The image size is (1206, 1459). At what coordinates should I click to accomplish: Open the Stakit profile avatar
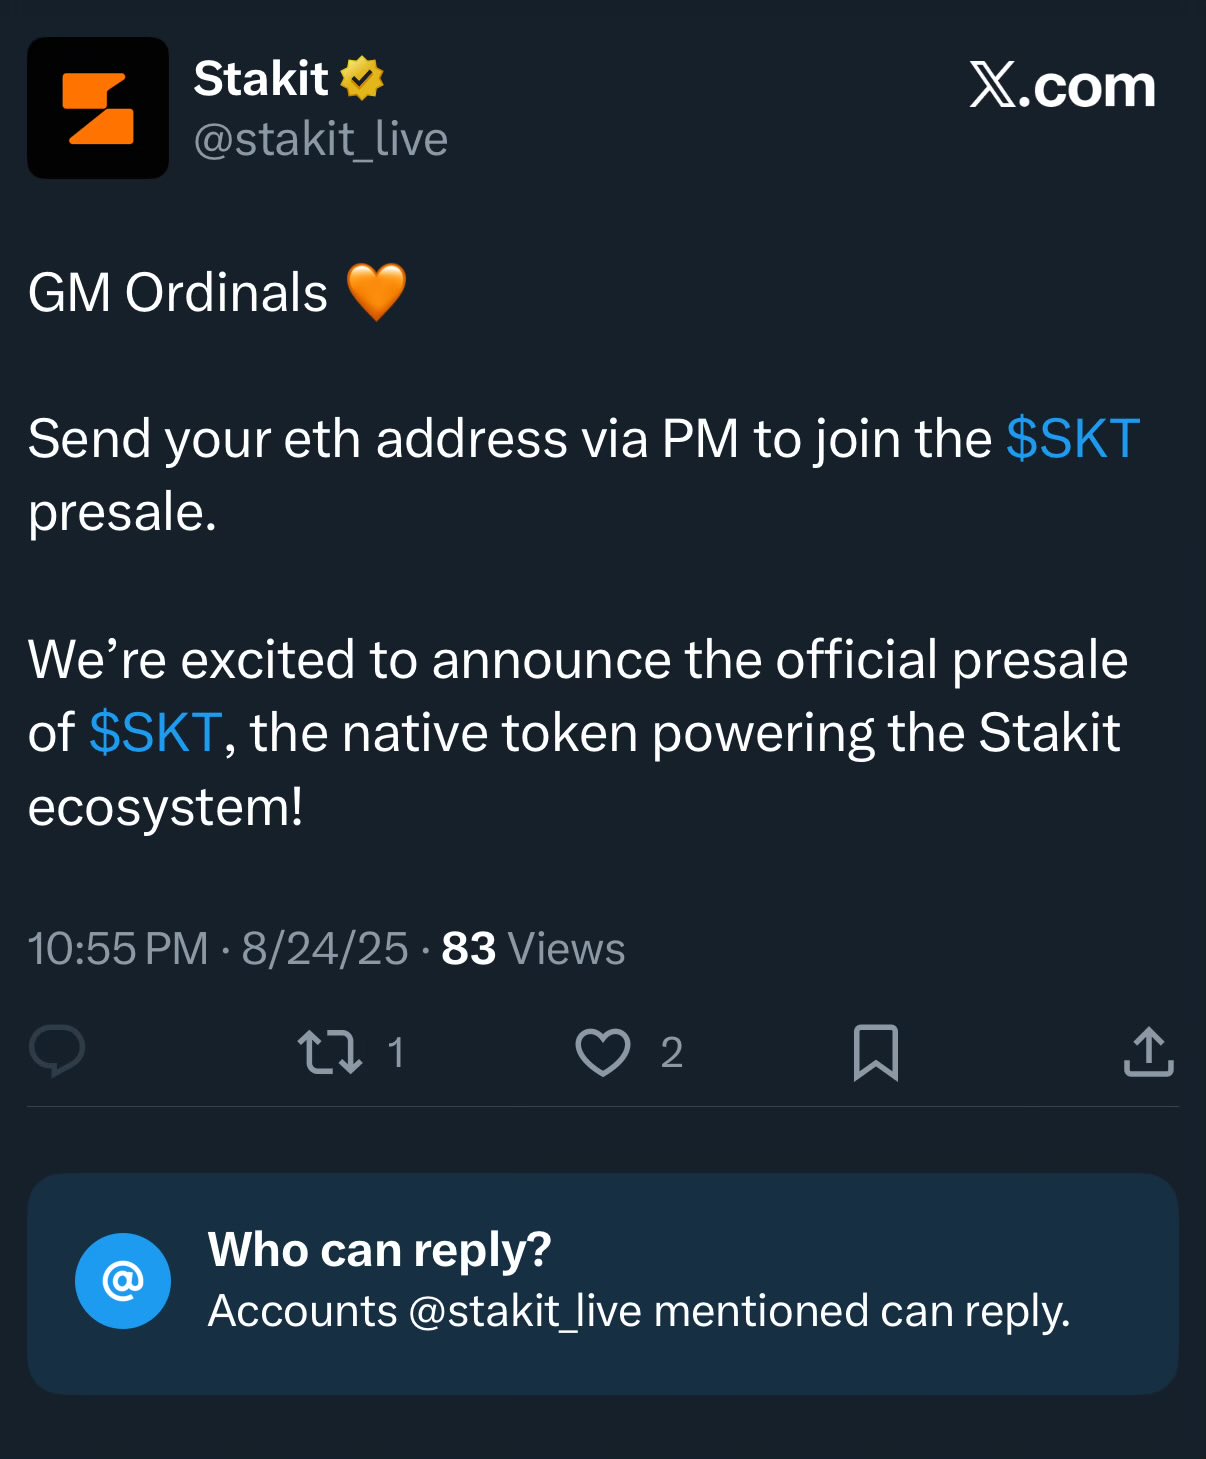98,108
